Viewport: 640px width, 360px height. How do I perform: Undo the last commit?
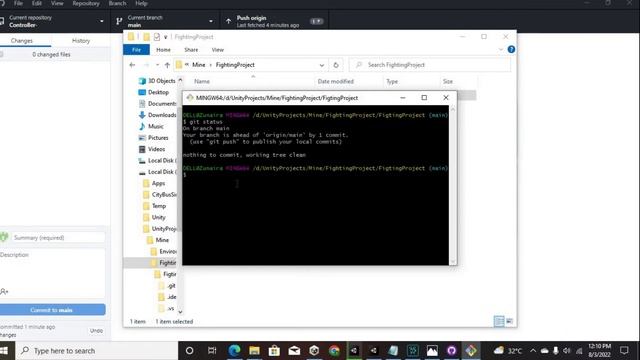click(x=96, y=331)
